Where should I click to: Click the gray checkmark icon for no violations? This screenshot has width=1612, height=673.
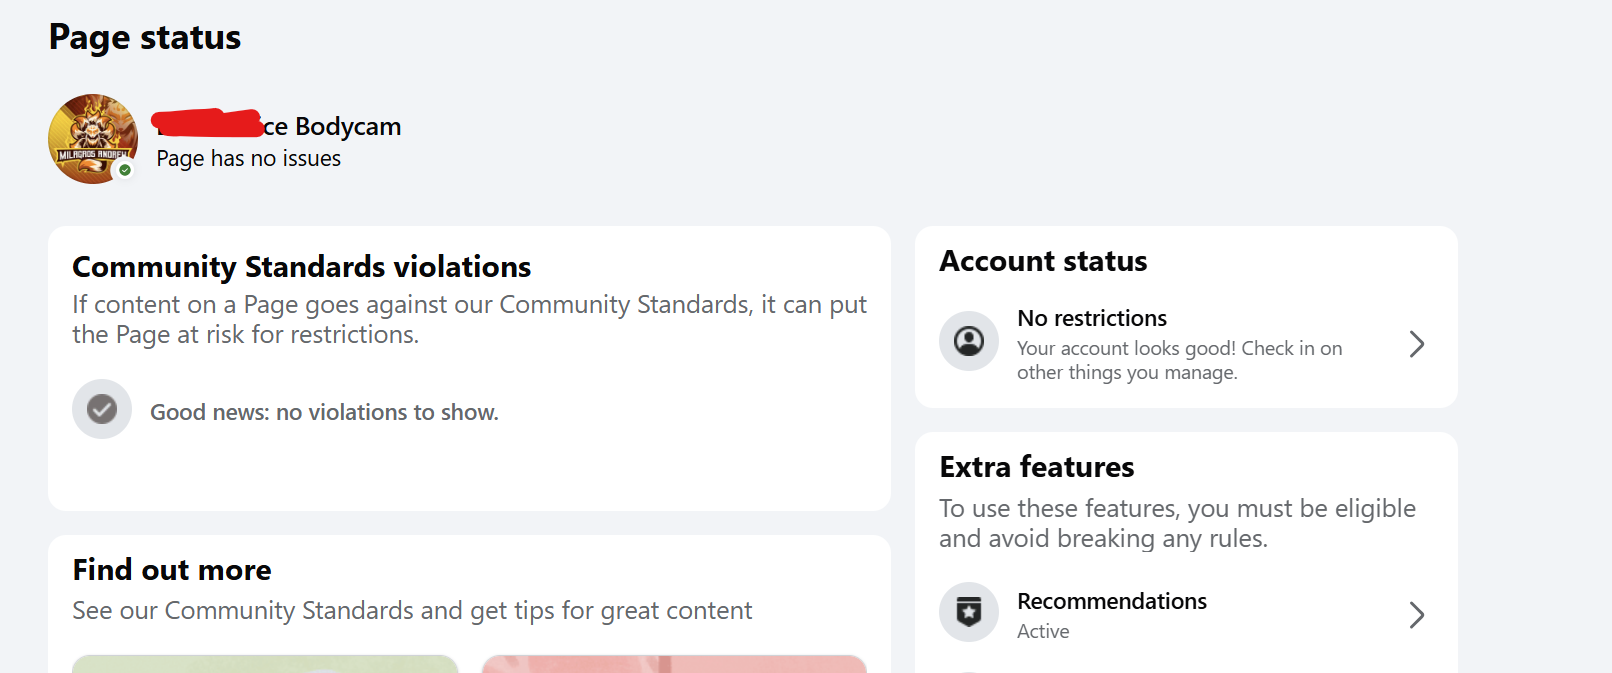(102, 409)
